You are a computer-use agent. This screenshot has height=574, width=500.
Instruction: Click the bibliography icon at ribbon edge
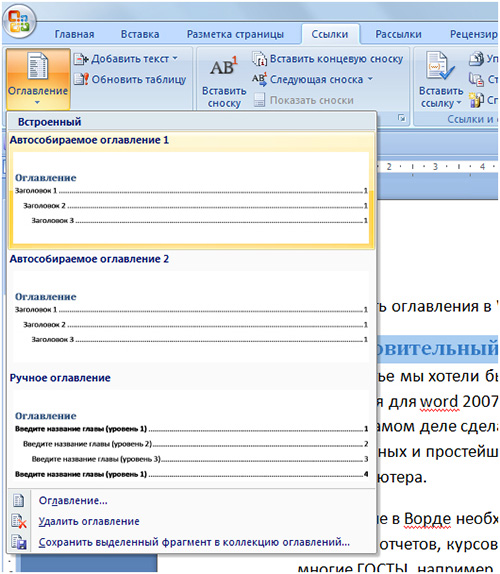click(477, 100)
